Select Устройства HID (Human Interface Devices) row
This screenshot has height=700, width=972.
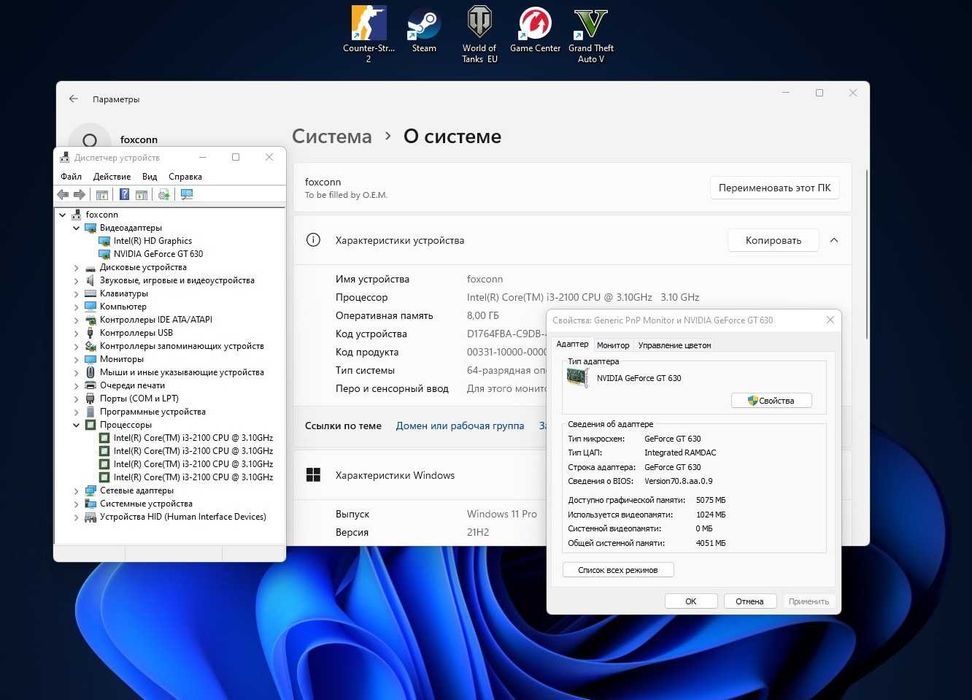[x=182, y=516]
